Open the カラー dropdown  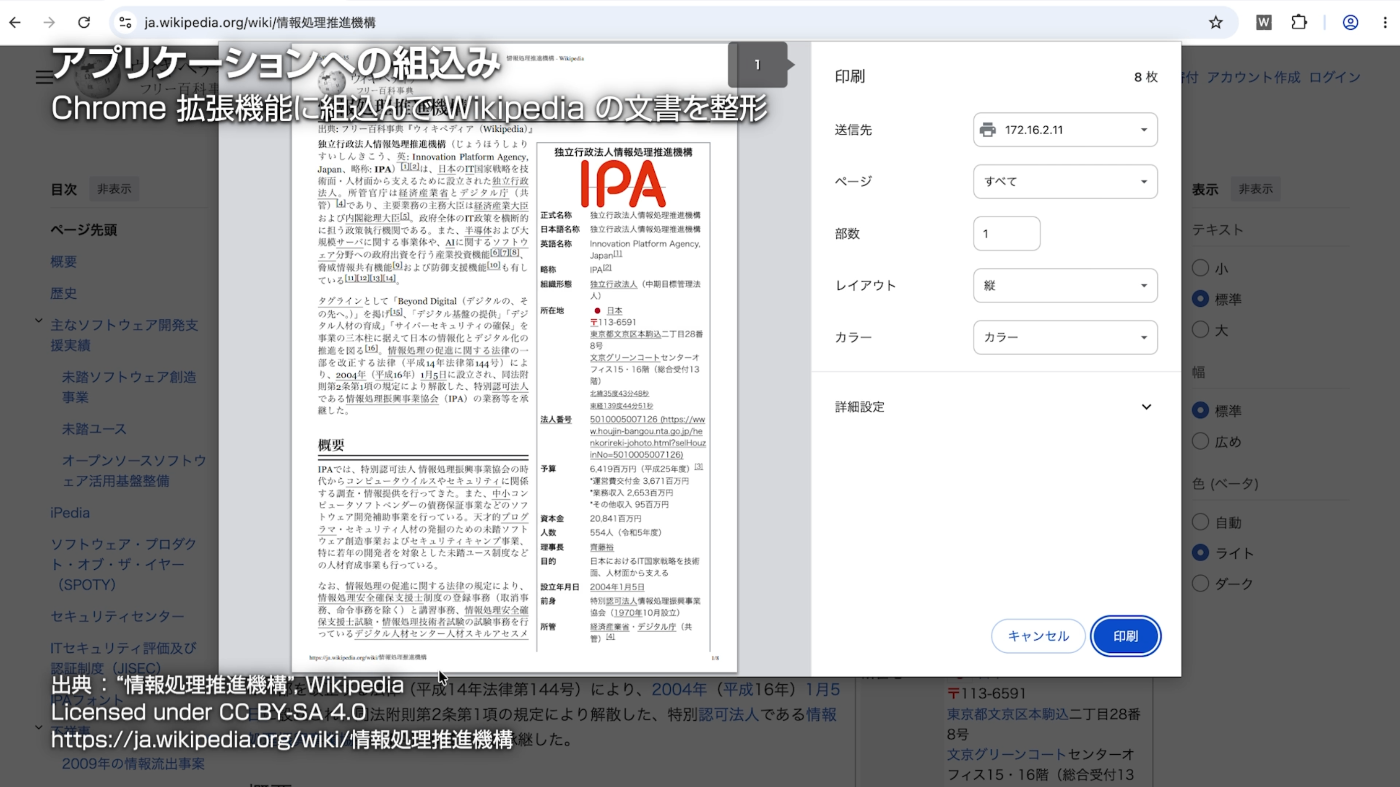pos(1065,338)
